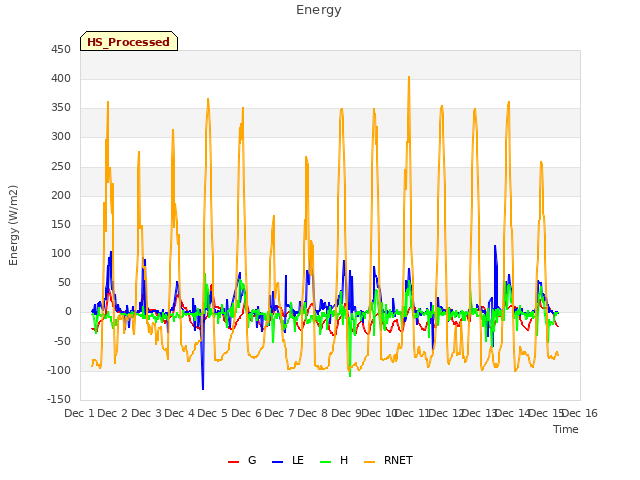Click the 0 y-axis tick label

(68, 312)
